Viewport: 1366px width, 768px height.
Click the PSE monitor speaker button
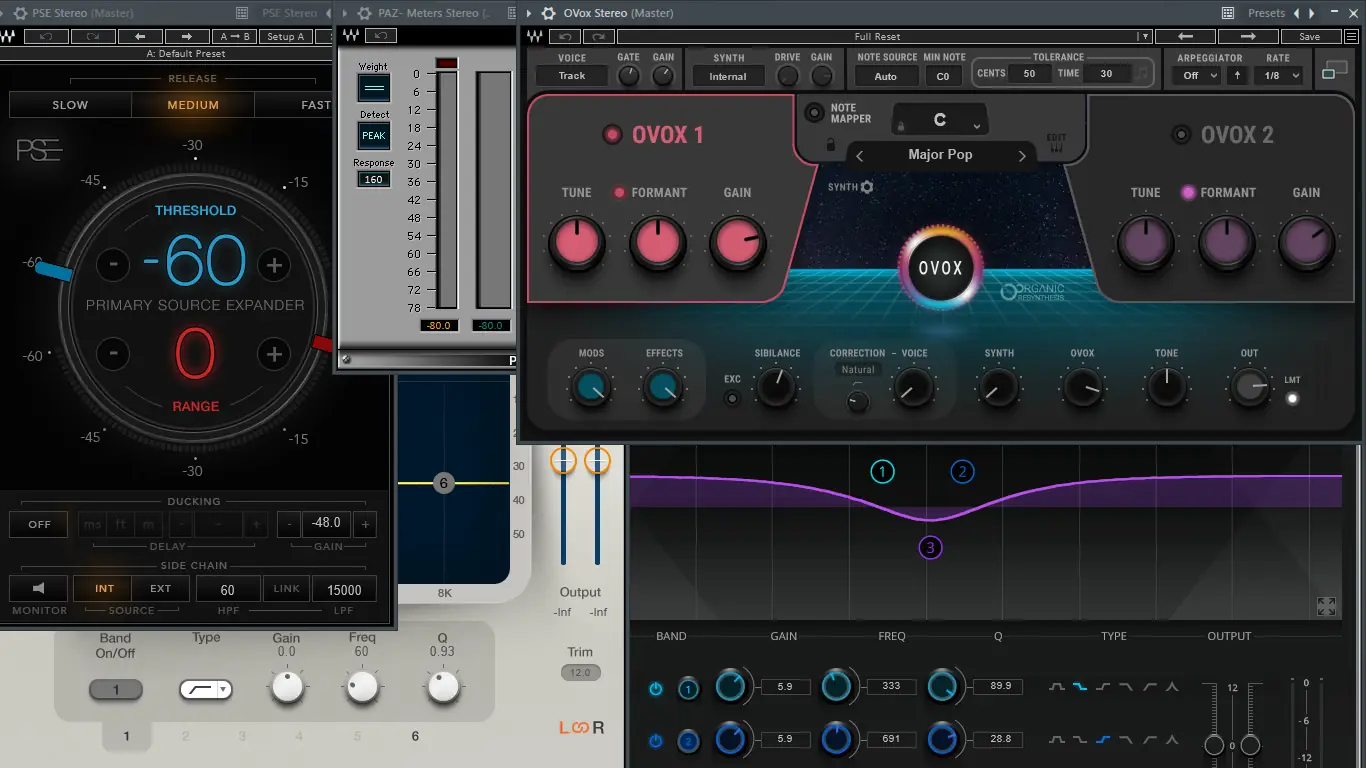pos(38,588)
